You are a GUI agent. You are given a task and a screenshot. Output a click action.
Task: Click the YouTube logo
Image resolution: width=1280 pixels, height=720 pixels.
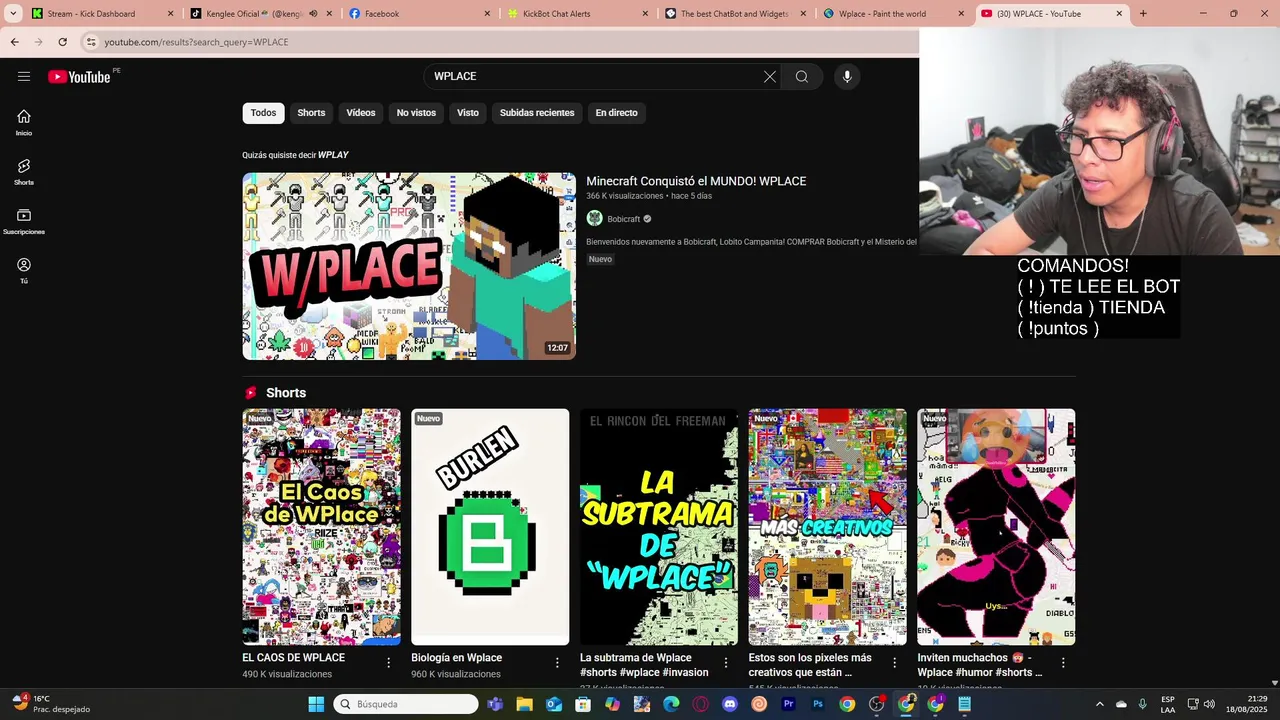coord(79,77)
